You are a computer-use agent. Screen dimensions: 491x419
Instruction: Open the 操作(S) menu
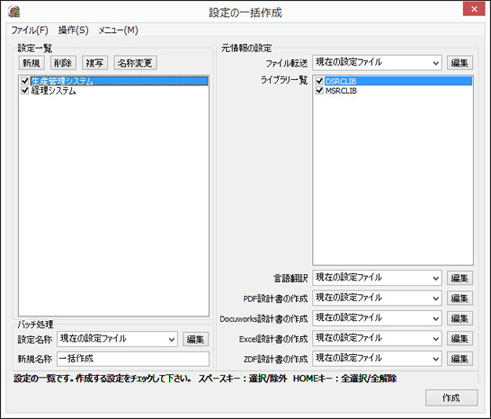click(x=73, y=30)
